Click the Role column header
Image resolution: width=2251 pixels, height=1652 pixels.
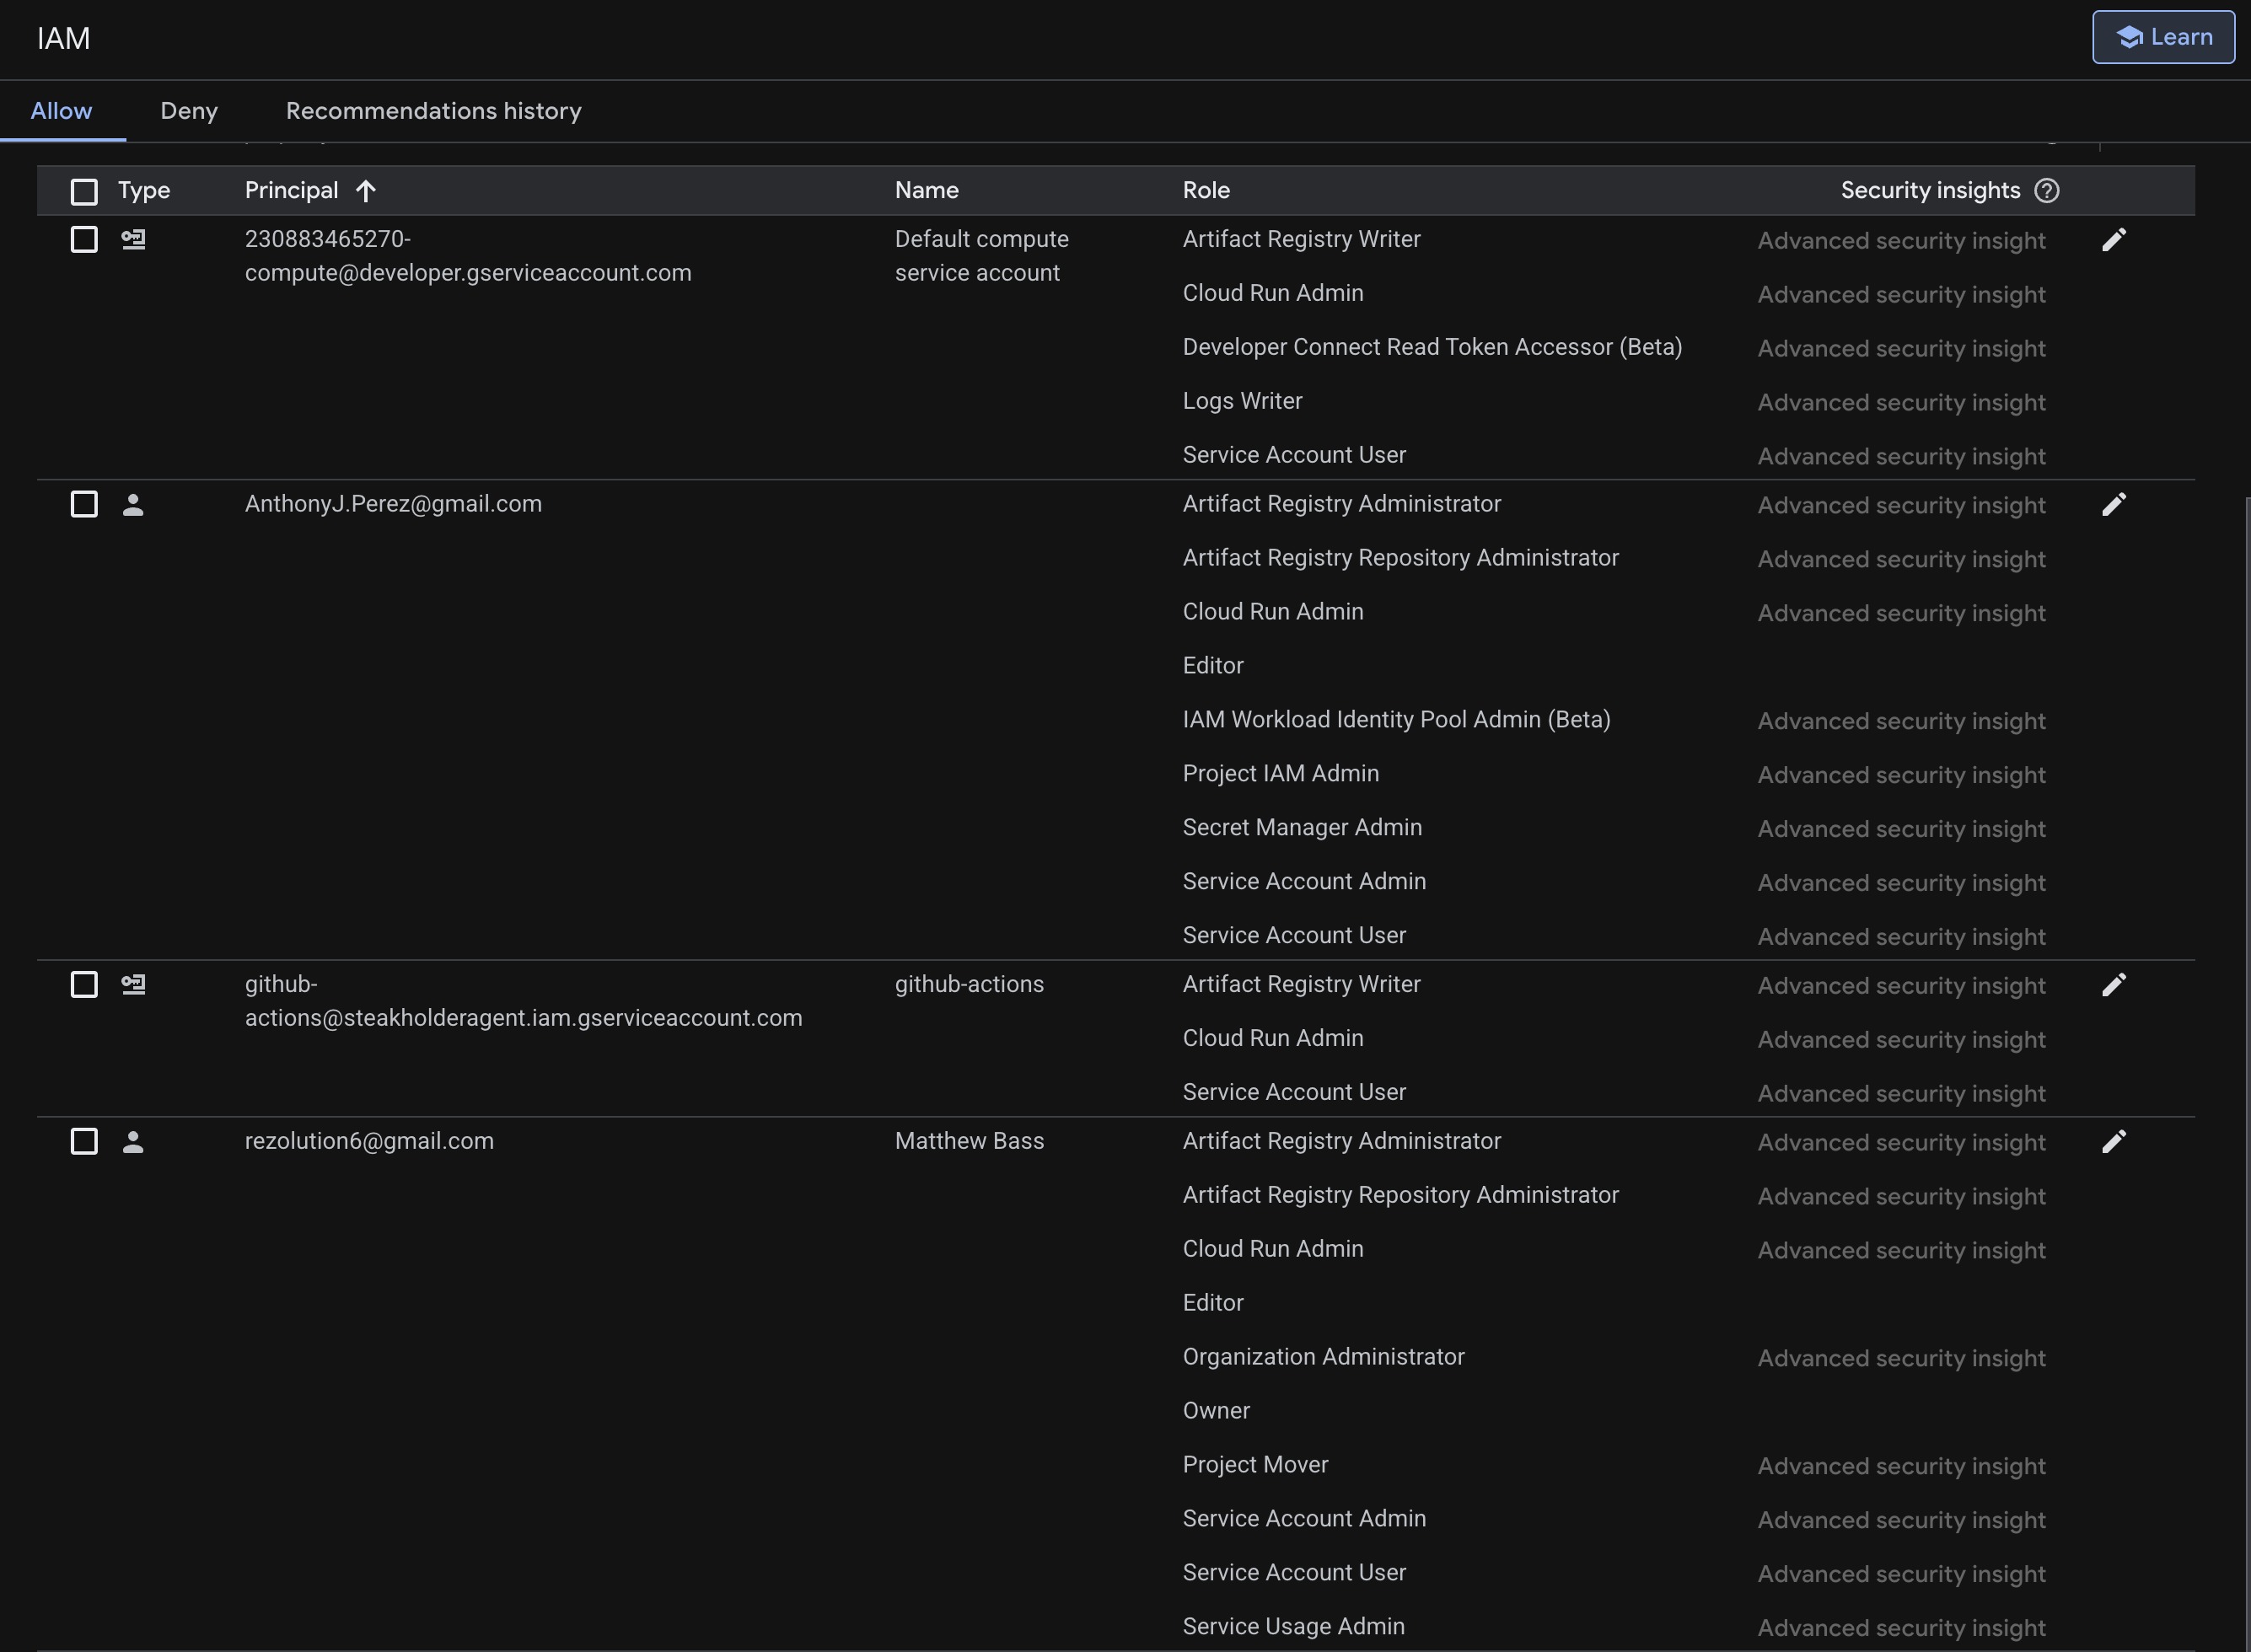tap(1205, 191)
